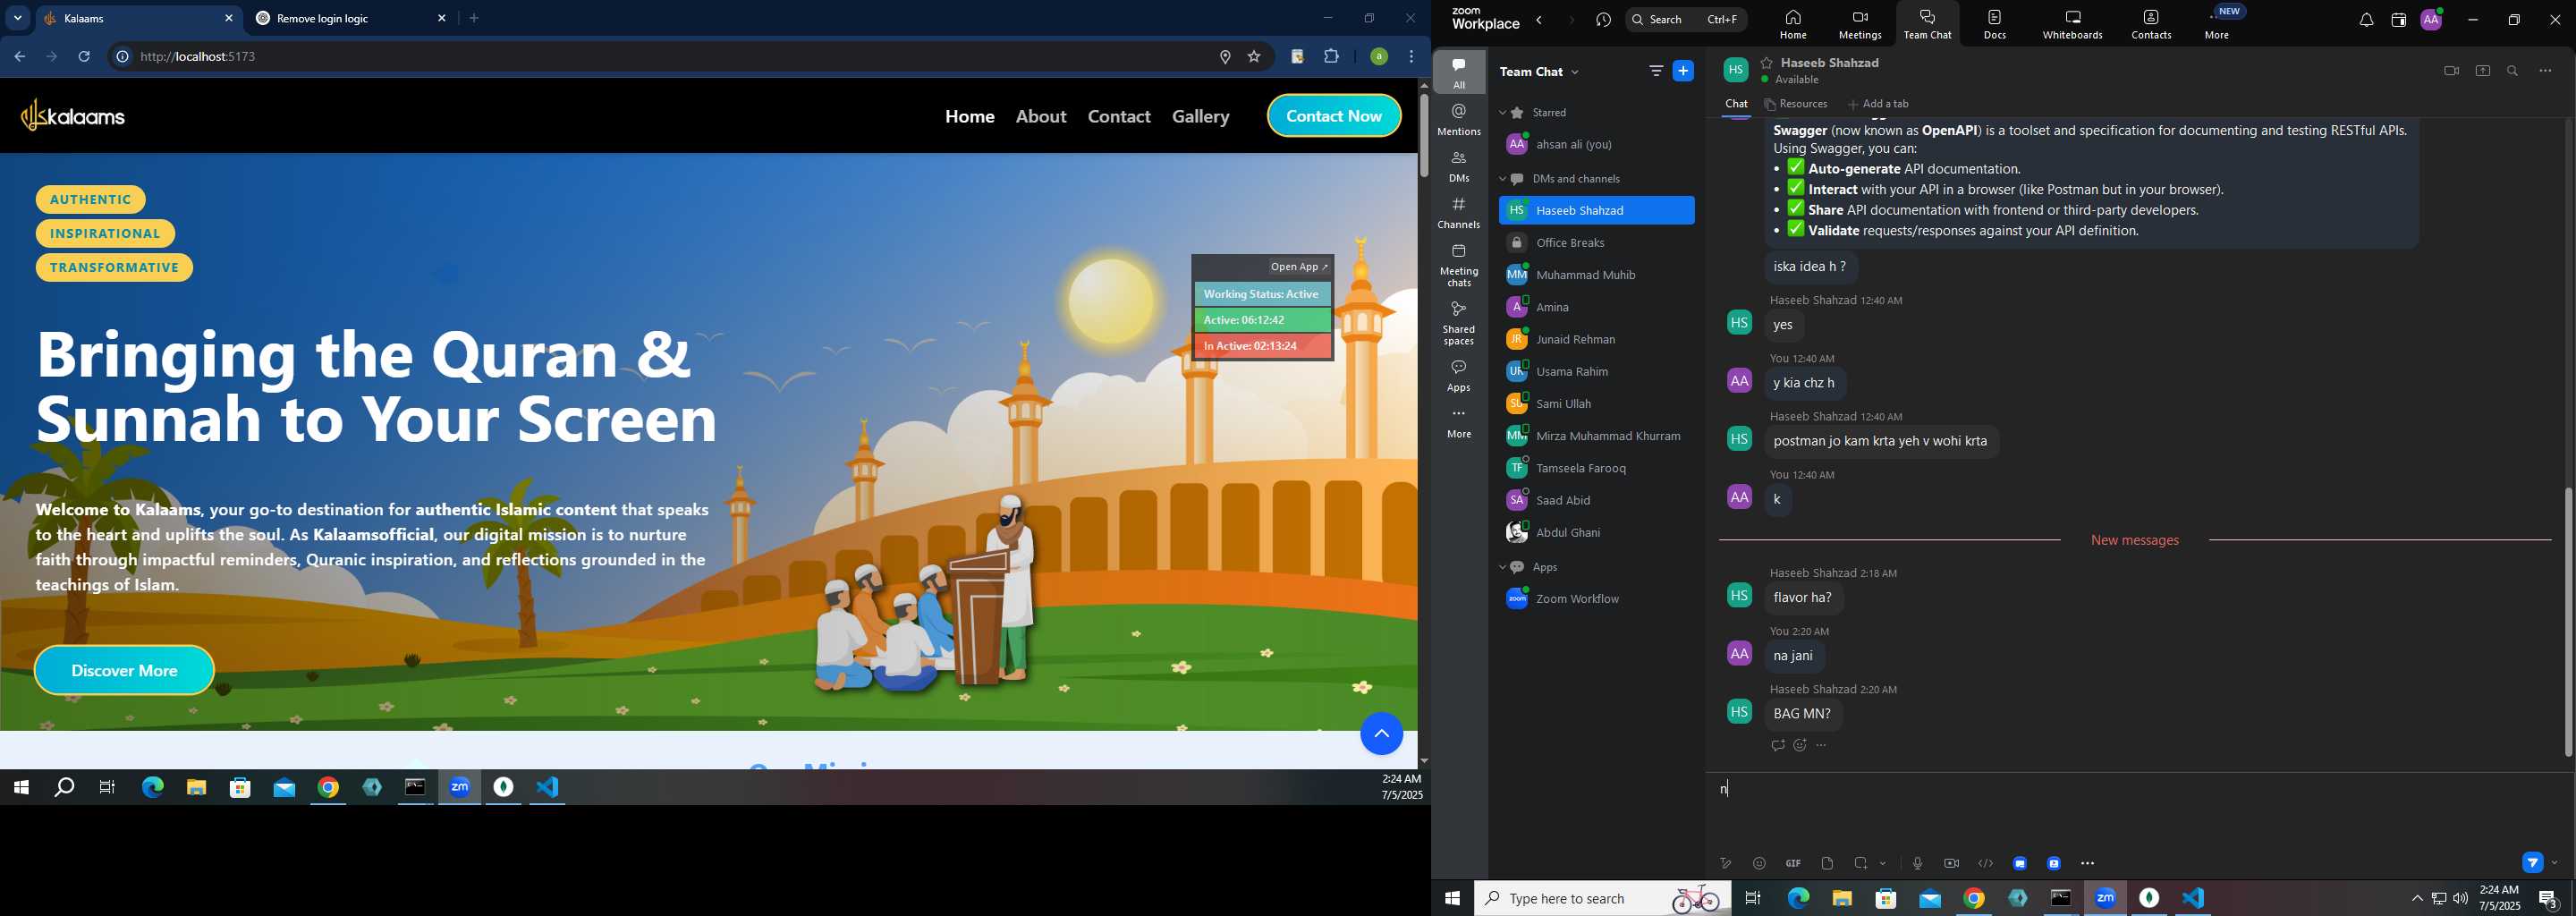2576x916 pixels.
Task: Click the Zoom chat message scrollbar
Action: click(x=2567, y=620)
